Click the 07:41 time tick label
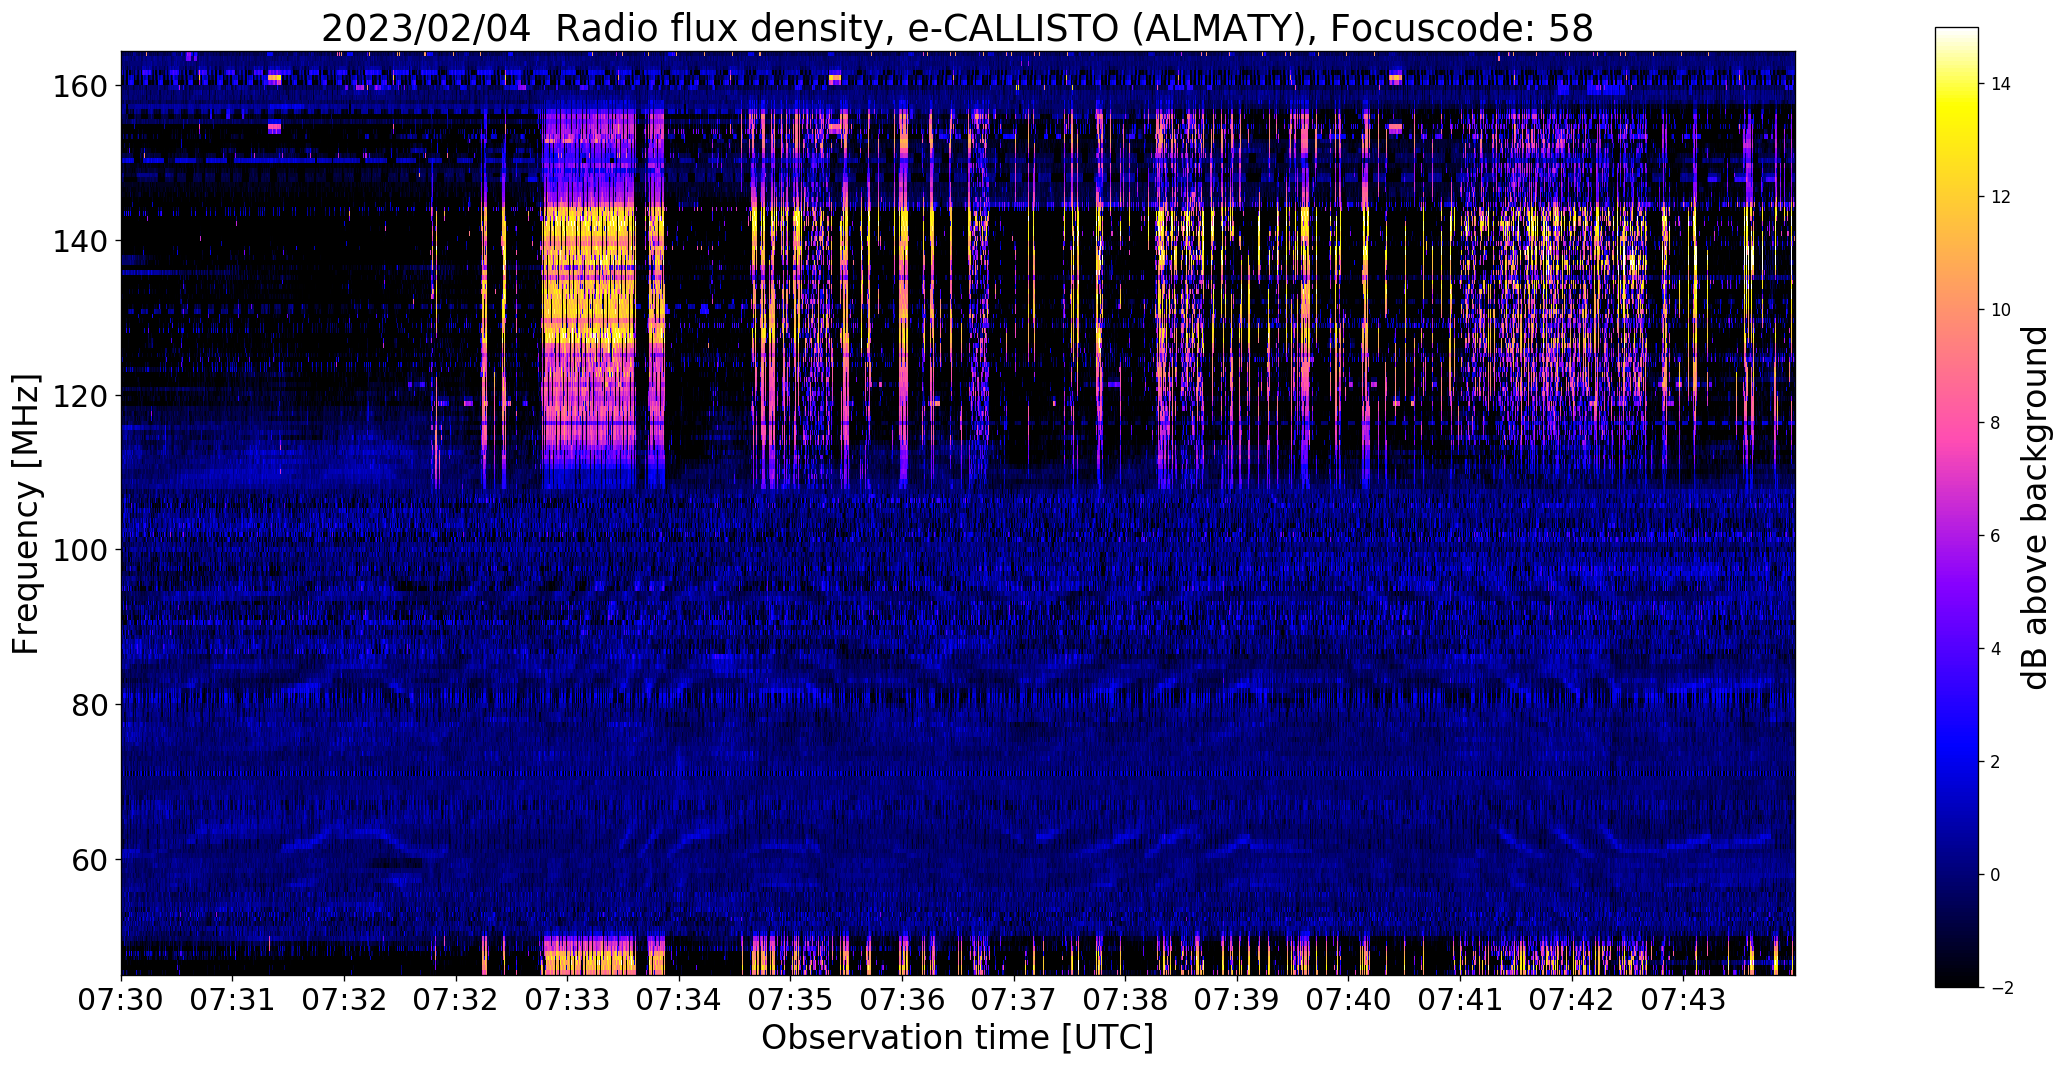2066x1067 pixels. tap(1461, 999)
